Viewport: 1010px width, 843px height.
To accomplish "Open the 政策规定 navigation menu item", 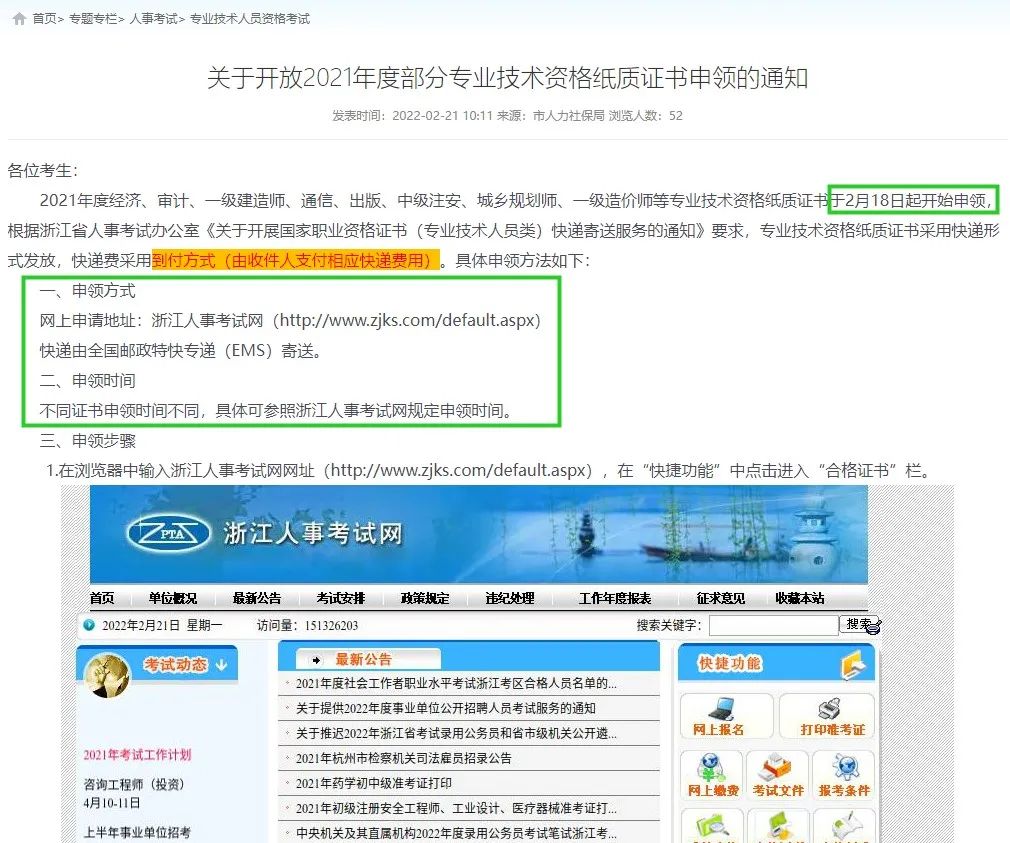I will [425, 598].
